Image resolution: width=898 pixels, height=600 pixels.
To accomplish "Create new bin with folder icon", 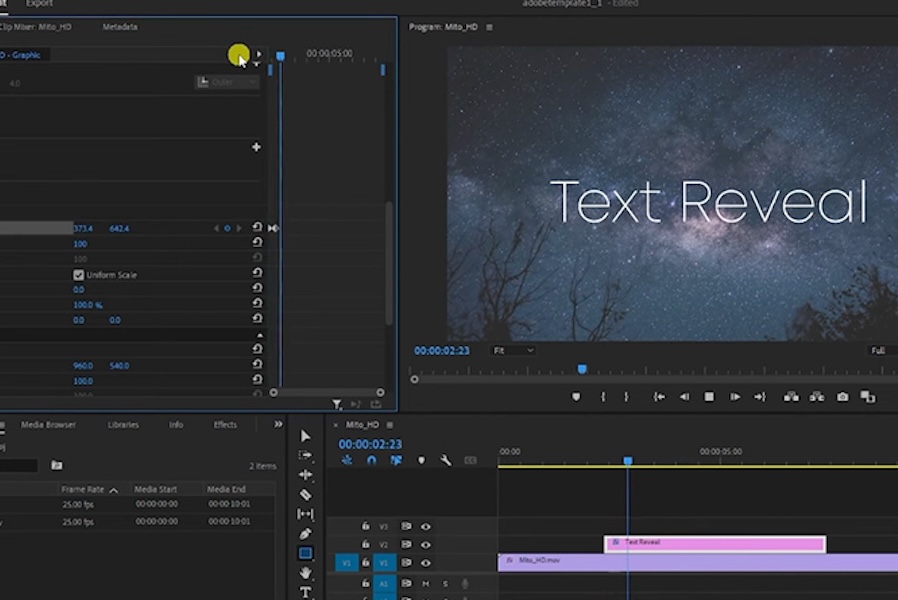I will (x=57, y=465).
